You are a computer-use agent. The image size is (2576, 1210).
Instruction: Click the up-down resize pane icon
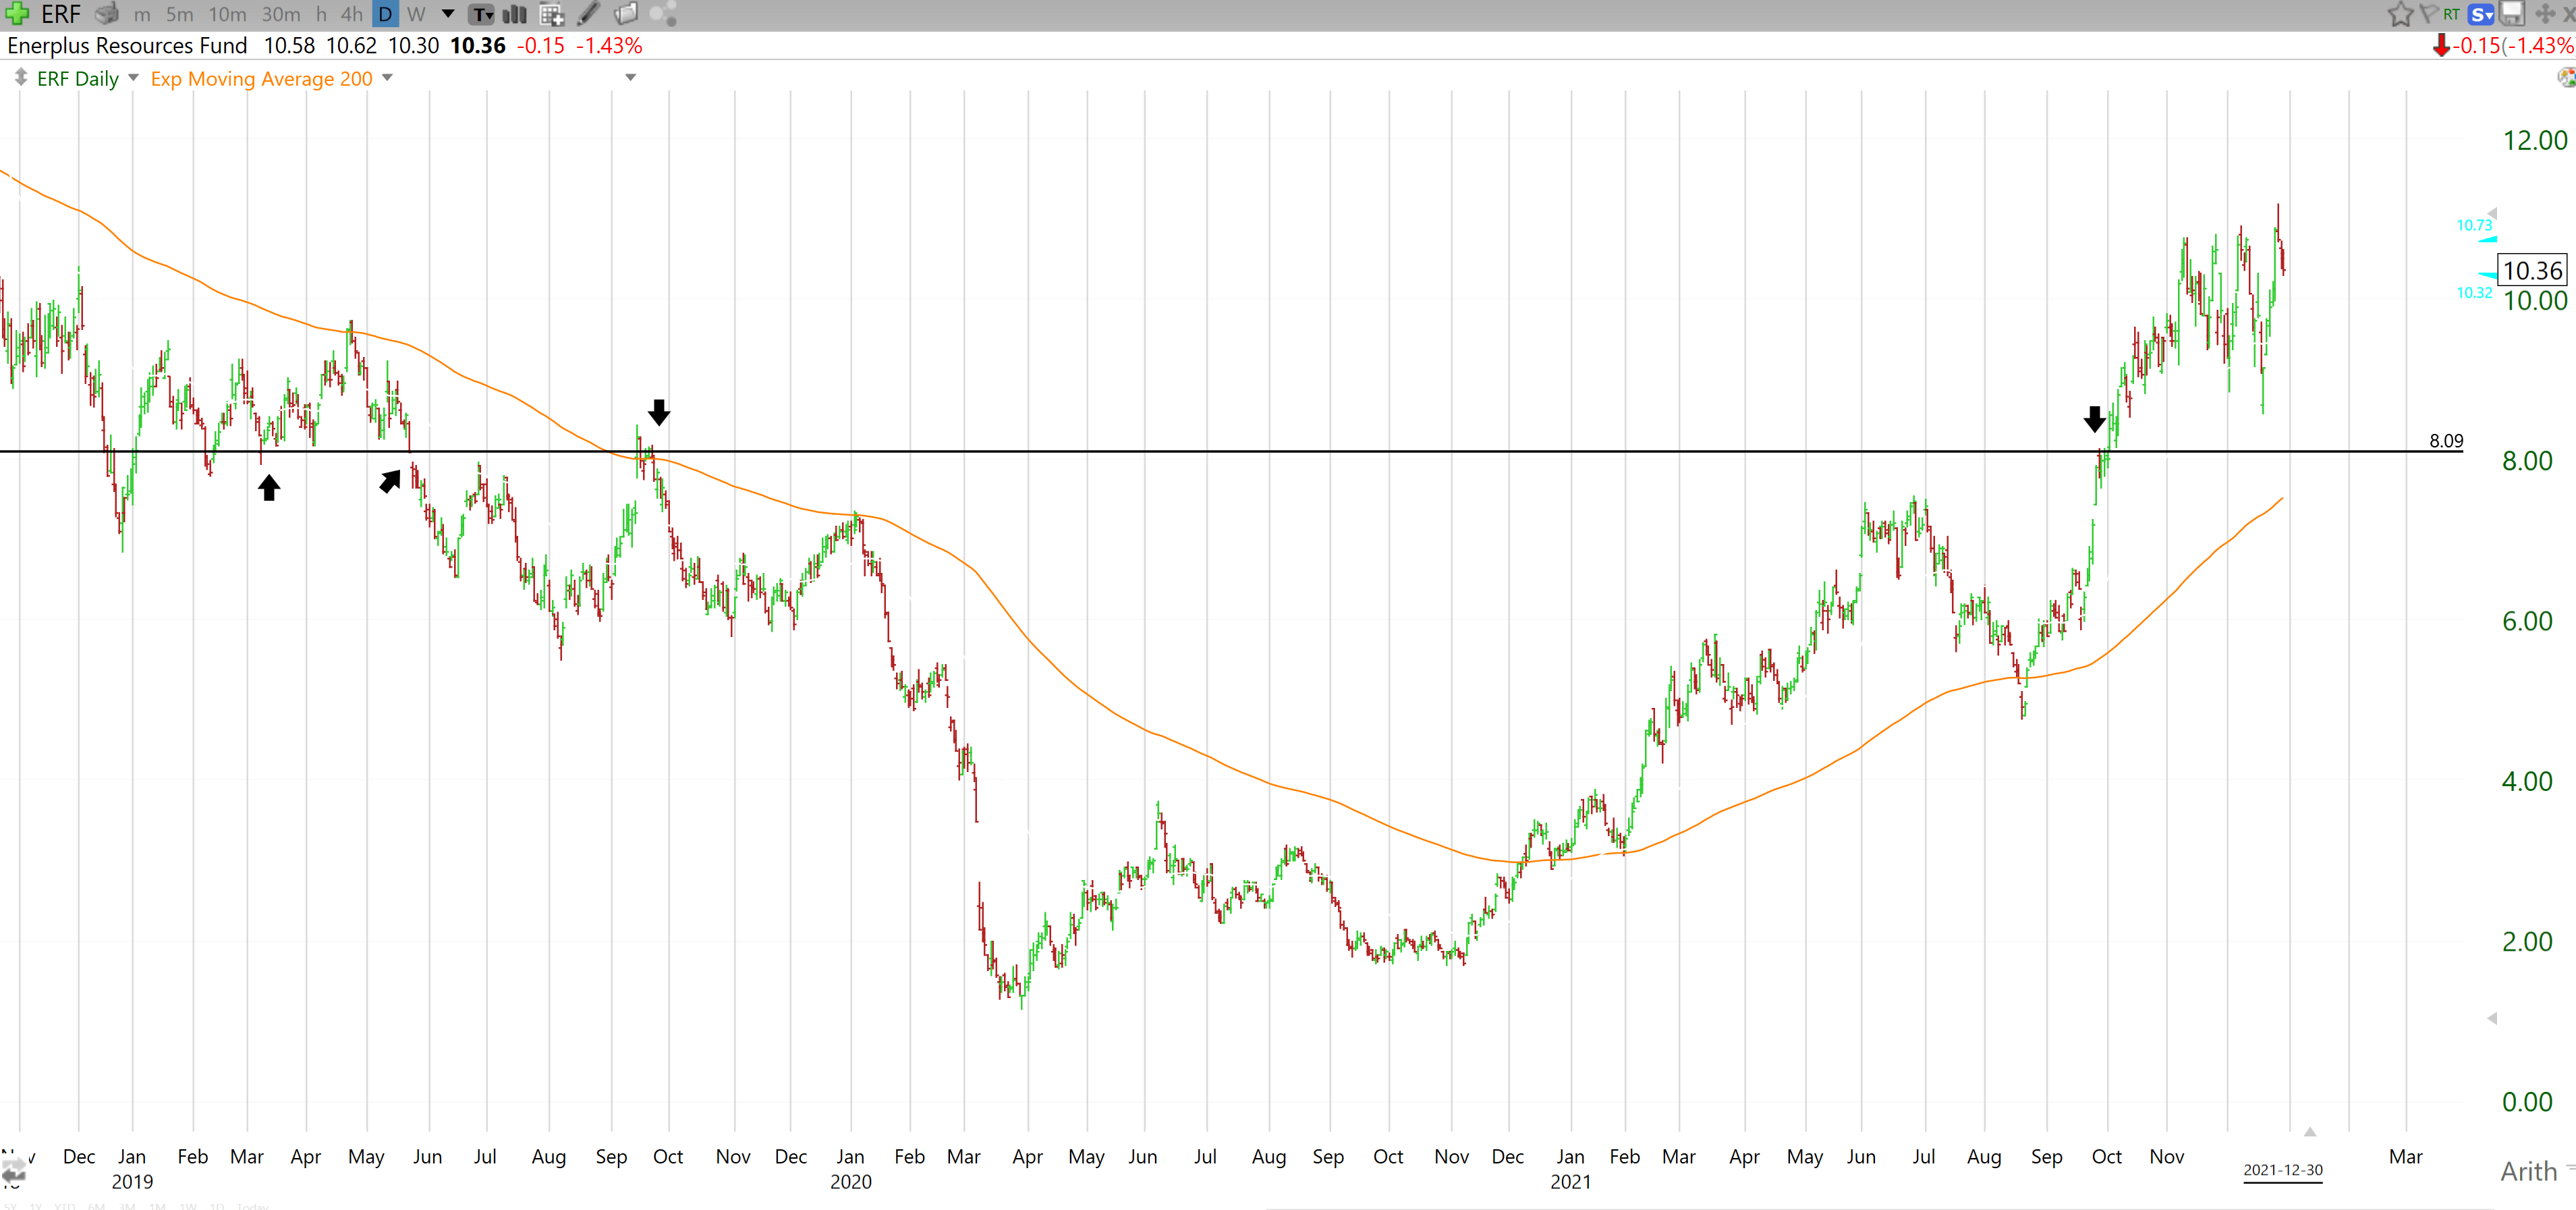click(x=20, y=78)
